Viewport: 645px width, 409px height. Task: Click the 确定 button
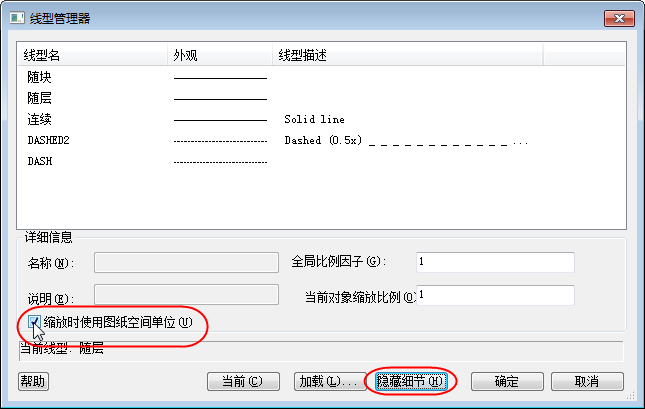pos(507,381)
